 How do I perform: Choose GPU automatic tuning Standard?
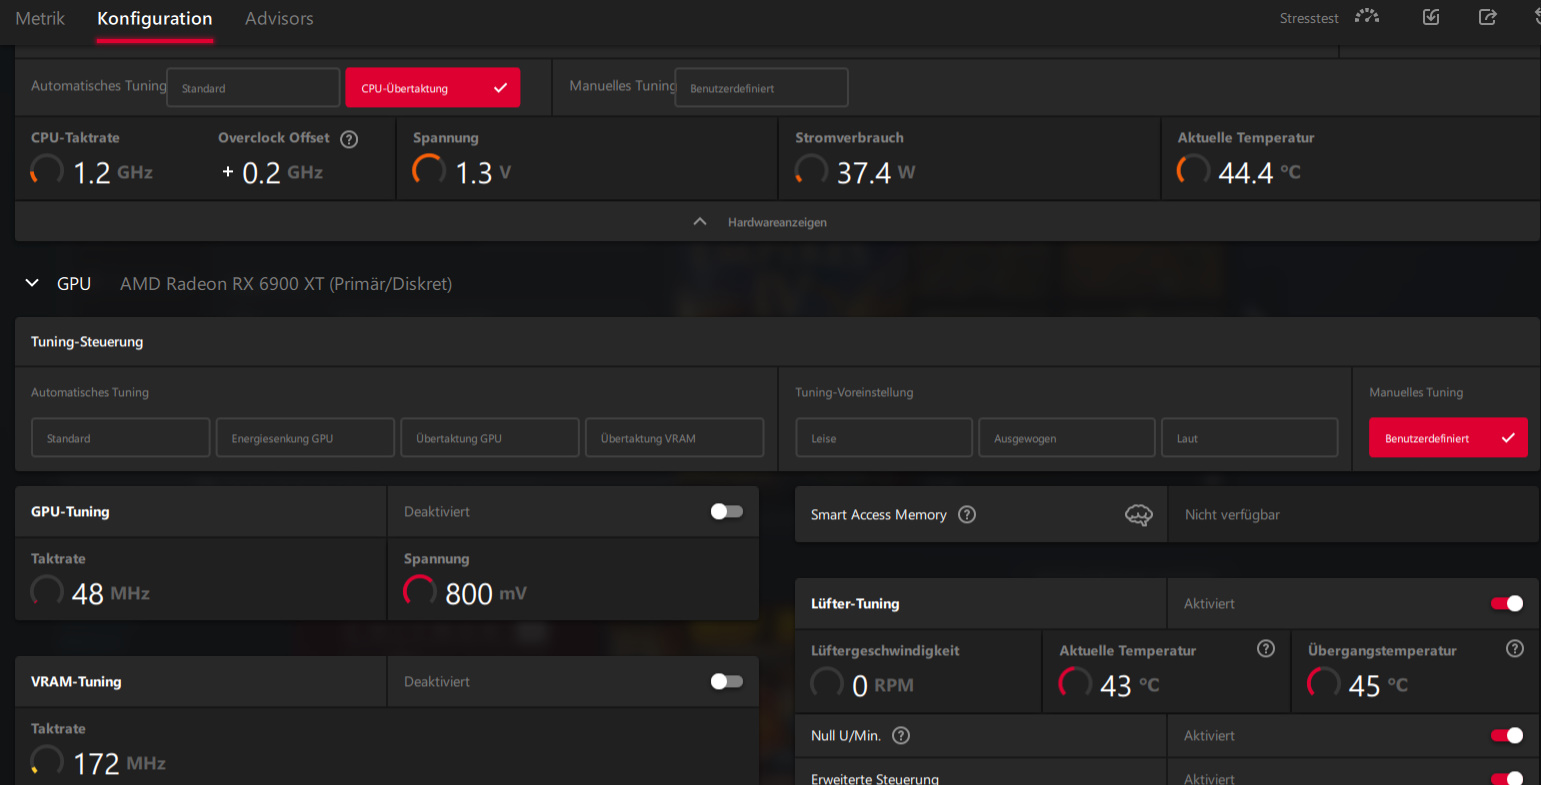[x=121, y=438]
